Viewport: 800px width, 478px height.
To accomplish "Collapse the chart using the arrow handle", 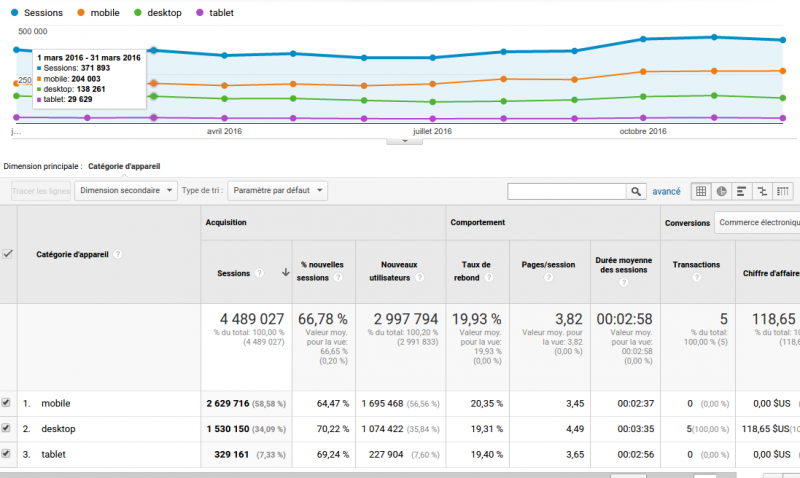I will (x=404, y=141).
